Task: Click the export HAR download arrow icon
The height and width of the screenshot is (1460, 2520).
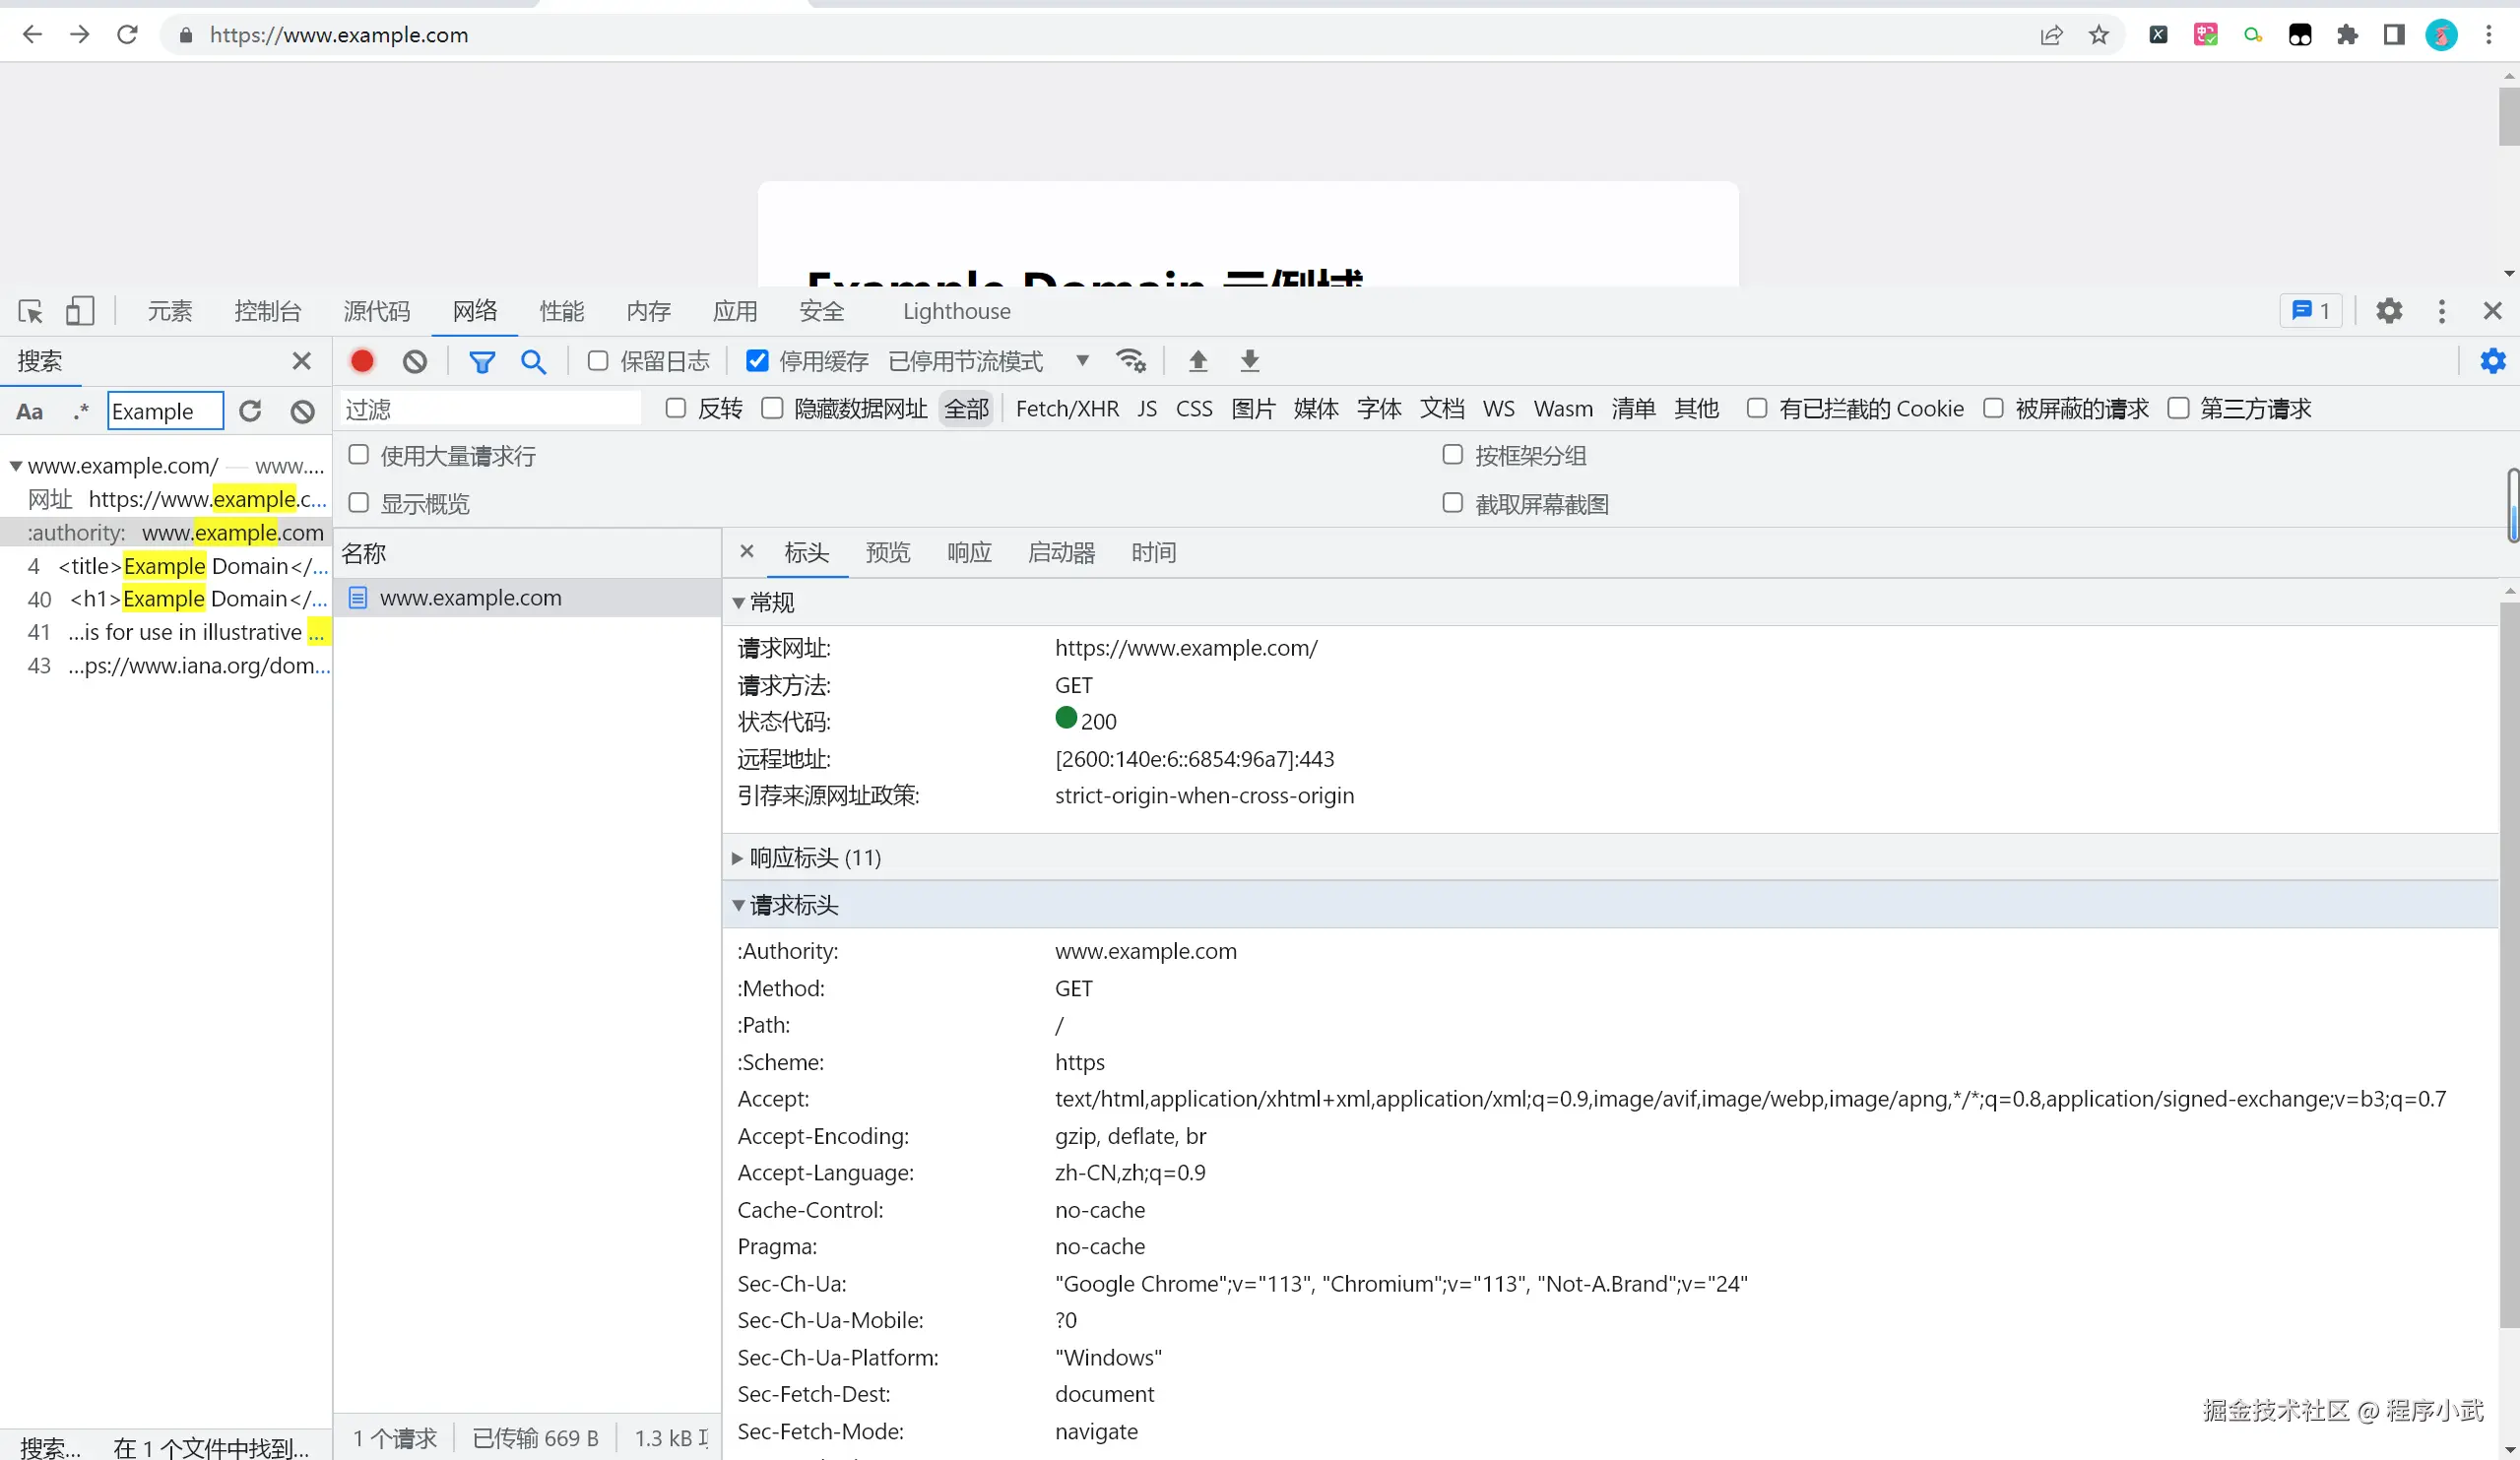Action: 1250,361
